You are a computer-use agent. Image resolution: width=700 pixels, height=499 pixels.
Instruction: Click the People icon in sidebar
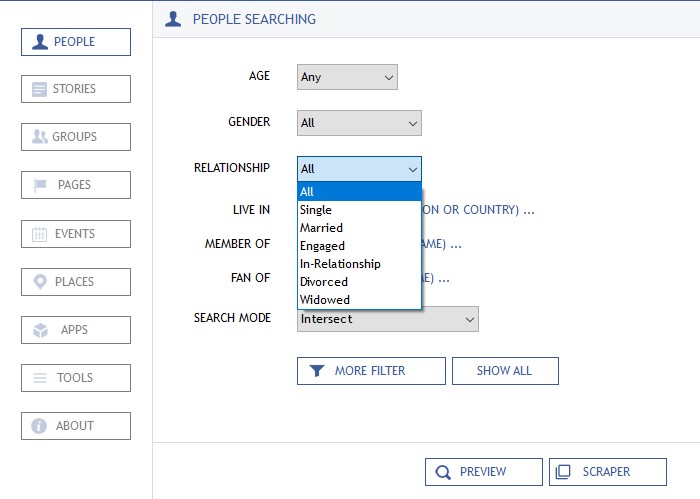(x=40, y=42)
